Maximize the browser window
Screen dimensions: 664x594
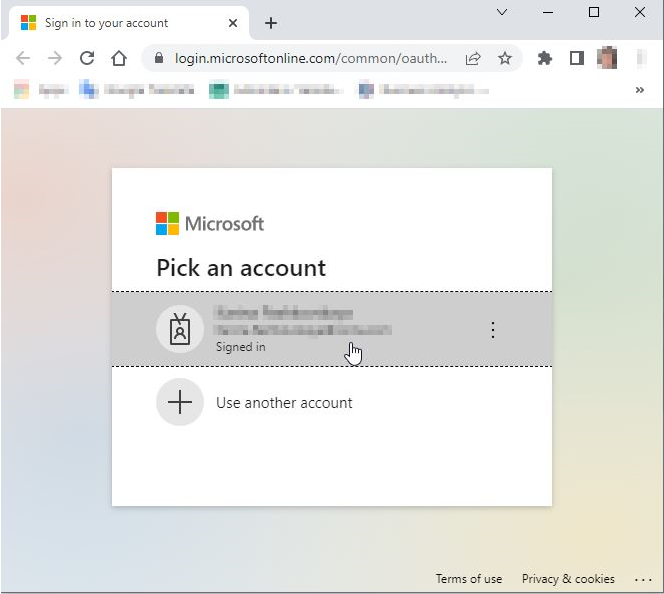tap(594, 12)
